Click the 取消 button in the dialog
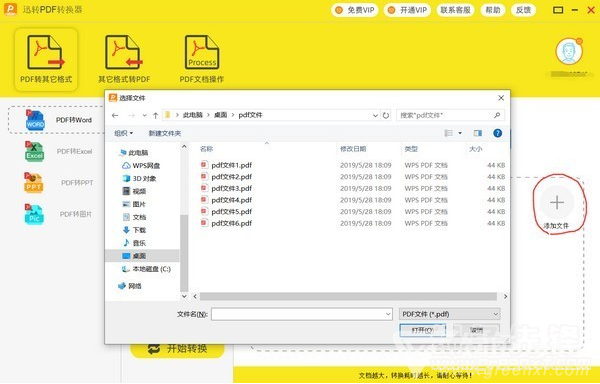 coord(476,330)
